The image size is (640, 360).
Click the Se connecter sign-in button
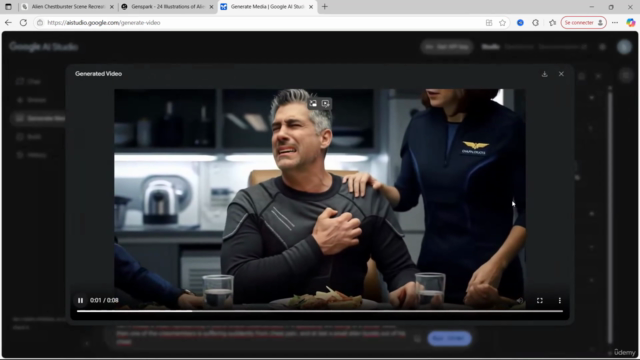[x=583, y=22]
